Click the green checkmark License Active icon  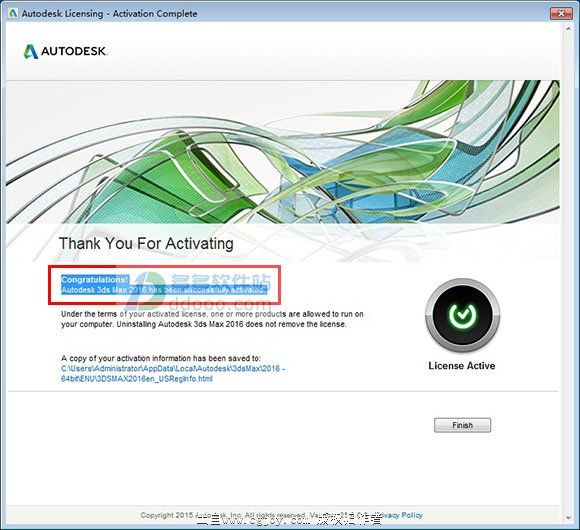(x=462, y=315)
